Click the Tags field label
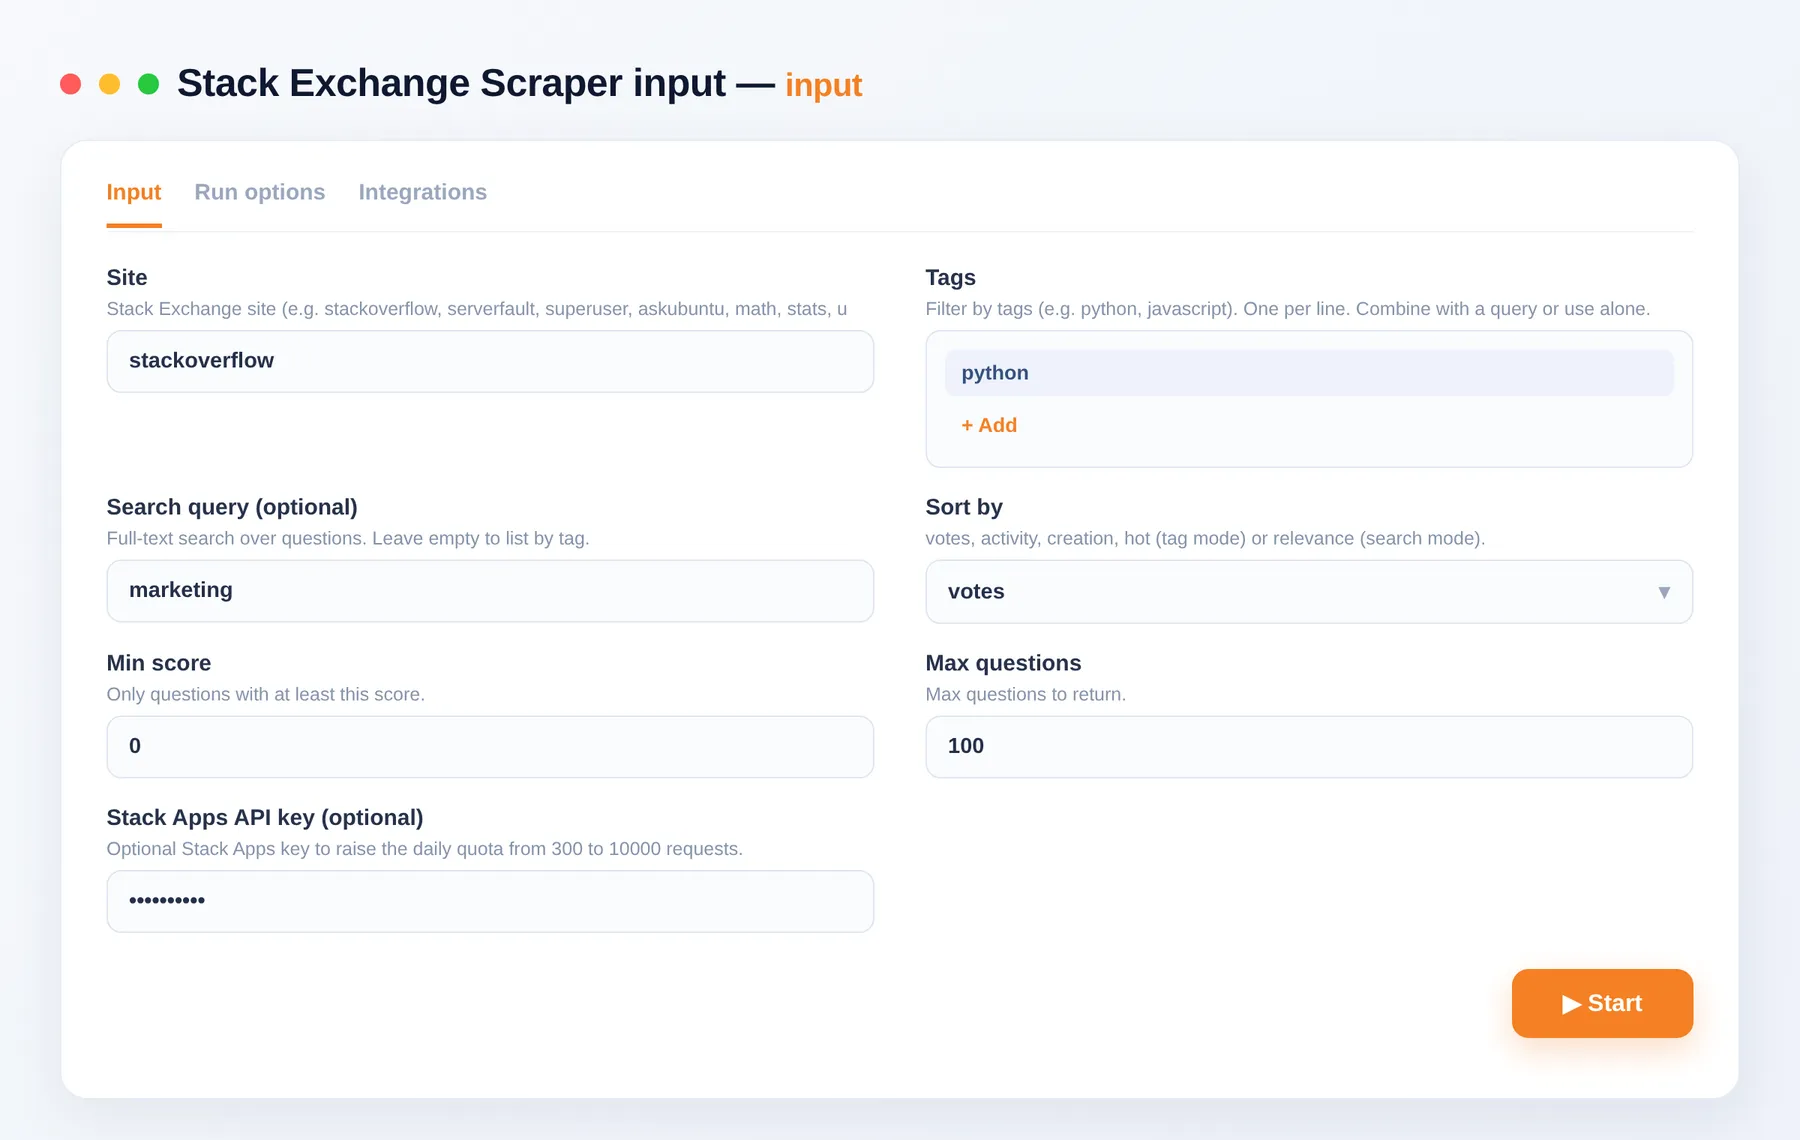The height and width of the screenshot is (1140, 1800). pyautogui.click(x=950, y=277)
